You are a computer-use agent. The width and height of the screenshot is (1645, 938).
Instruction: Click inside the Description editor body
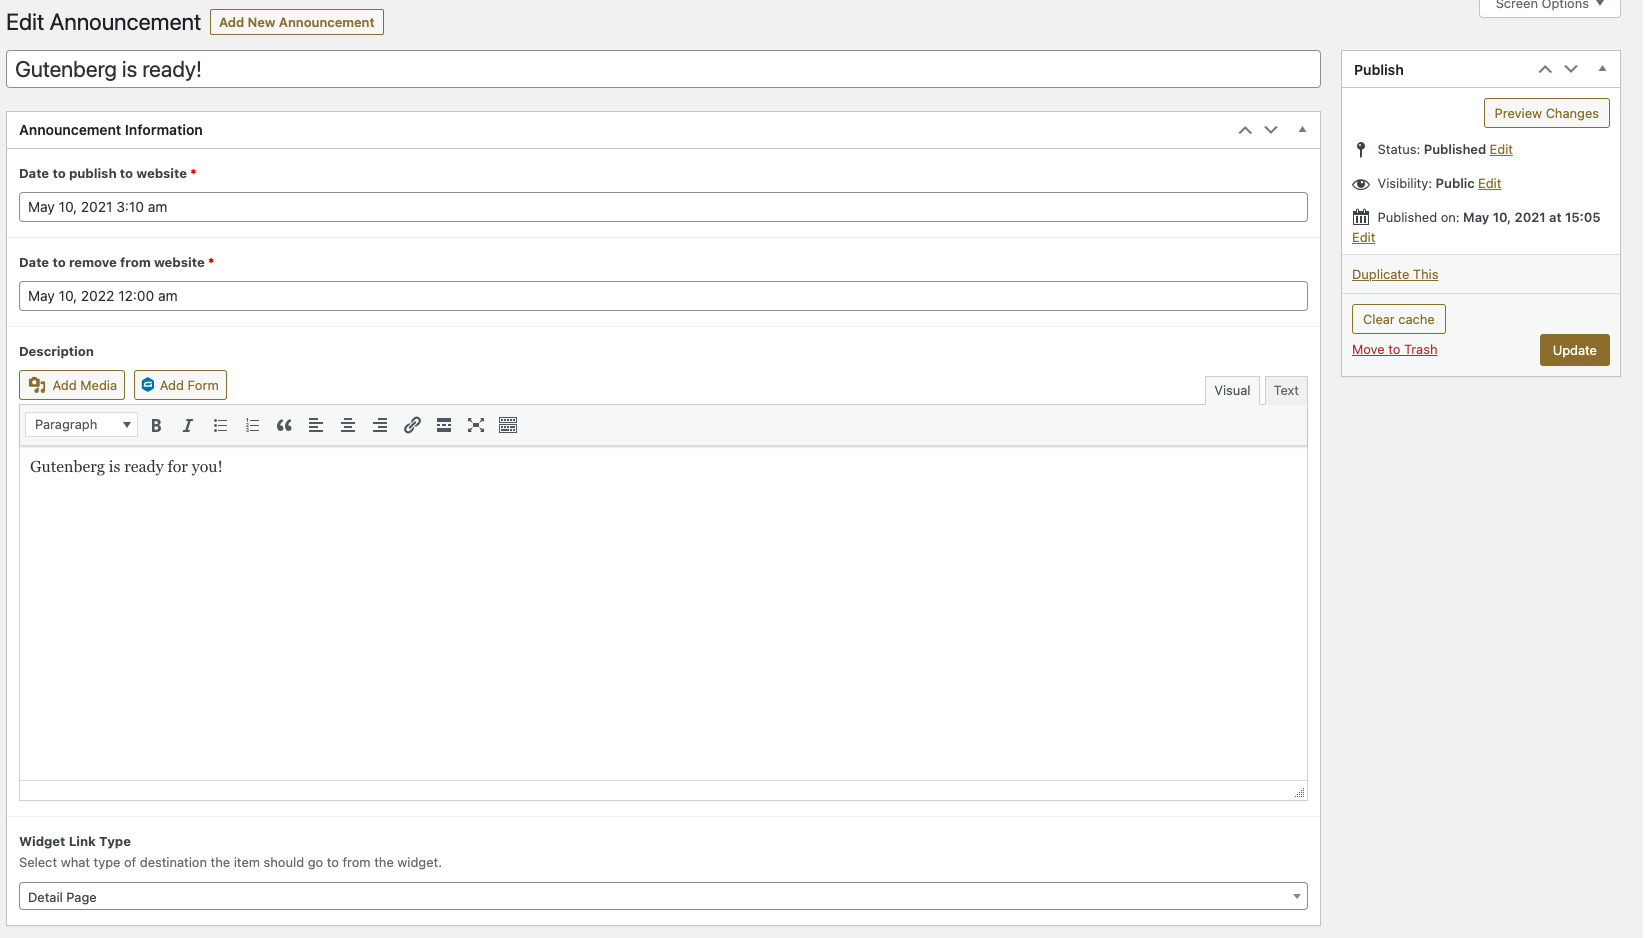(663, 613)
